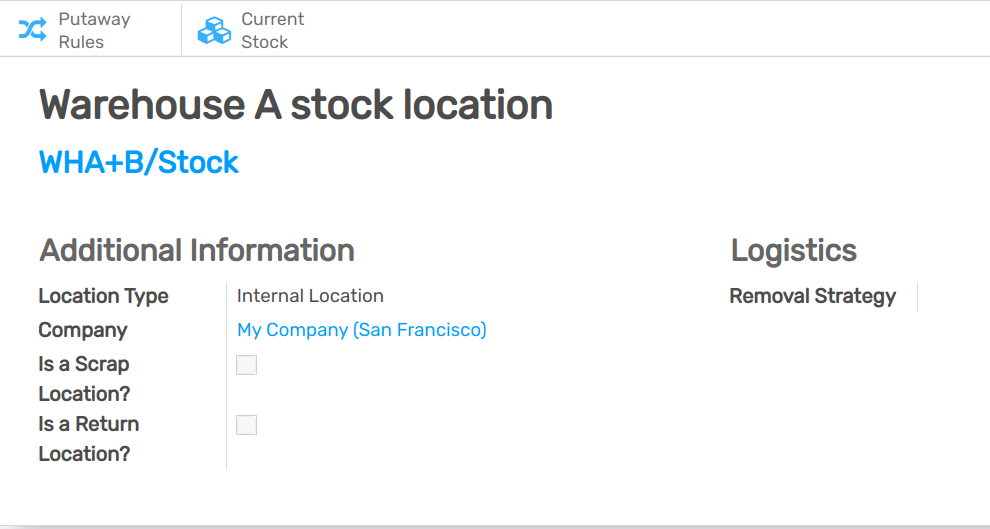Screen dimensions: 990x529
Task: Click the Location Type label
Action: click(103, 296)
